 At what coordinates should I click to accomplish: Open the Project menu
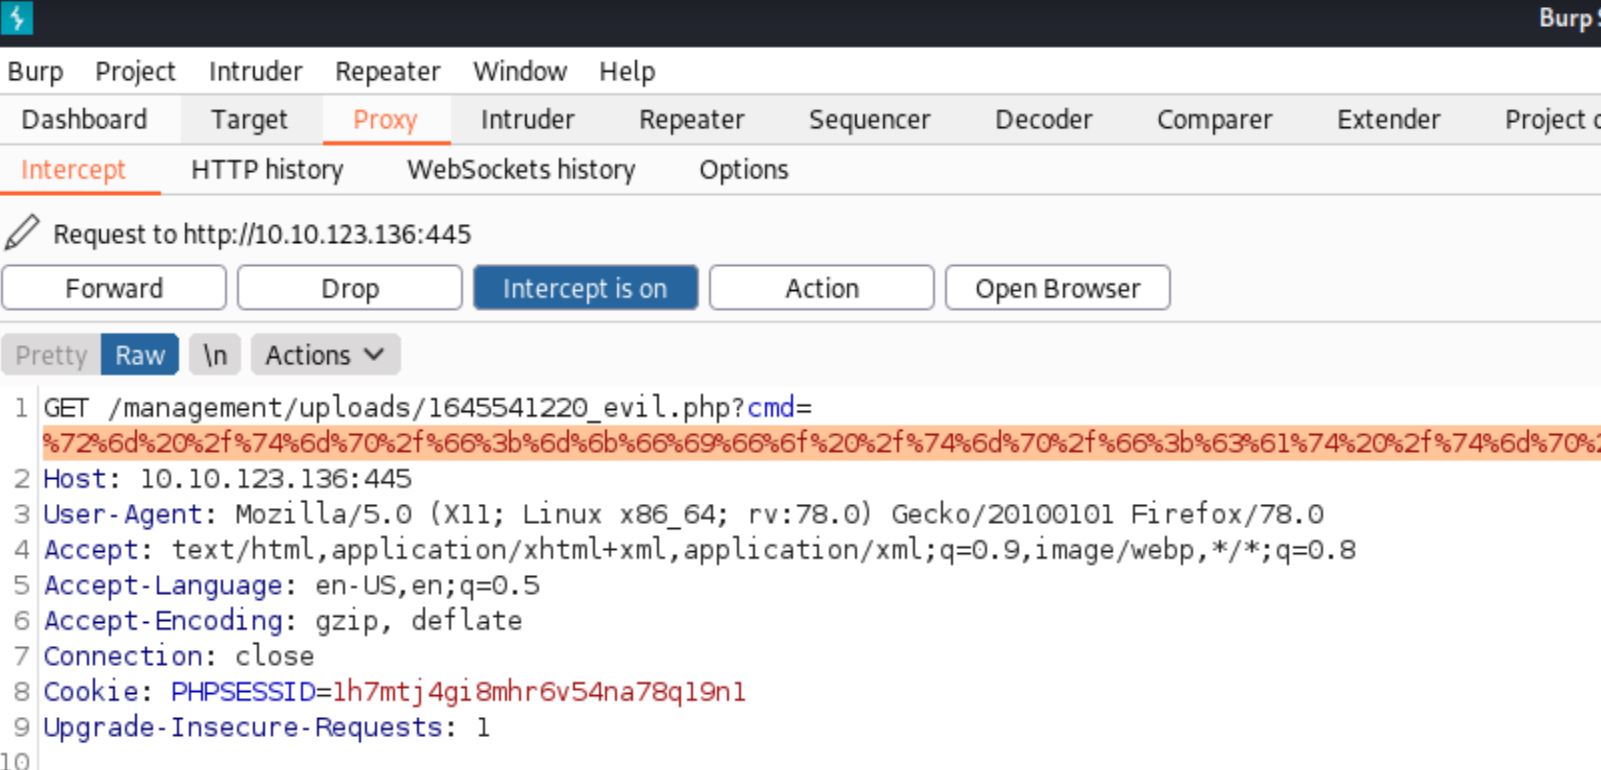(135, 72)
